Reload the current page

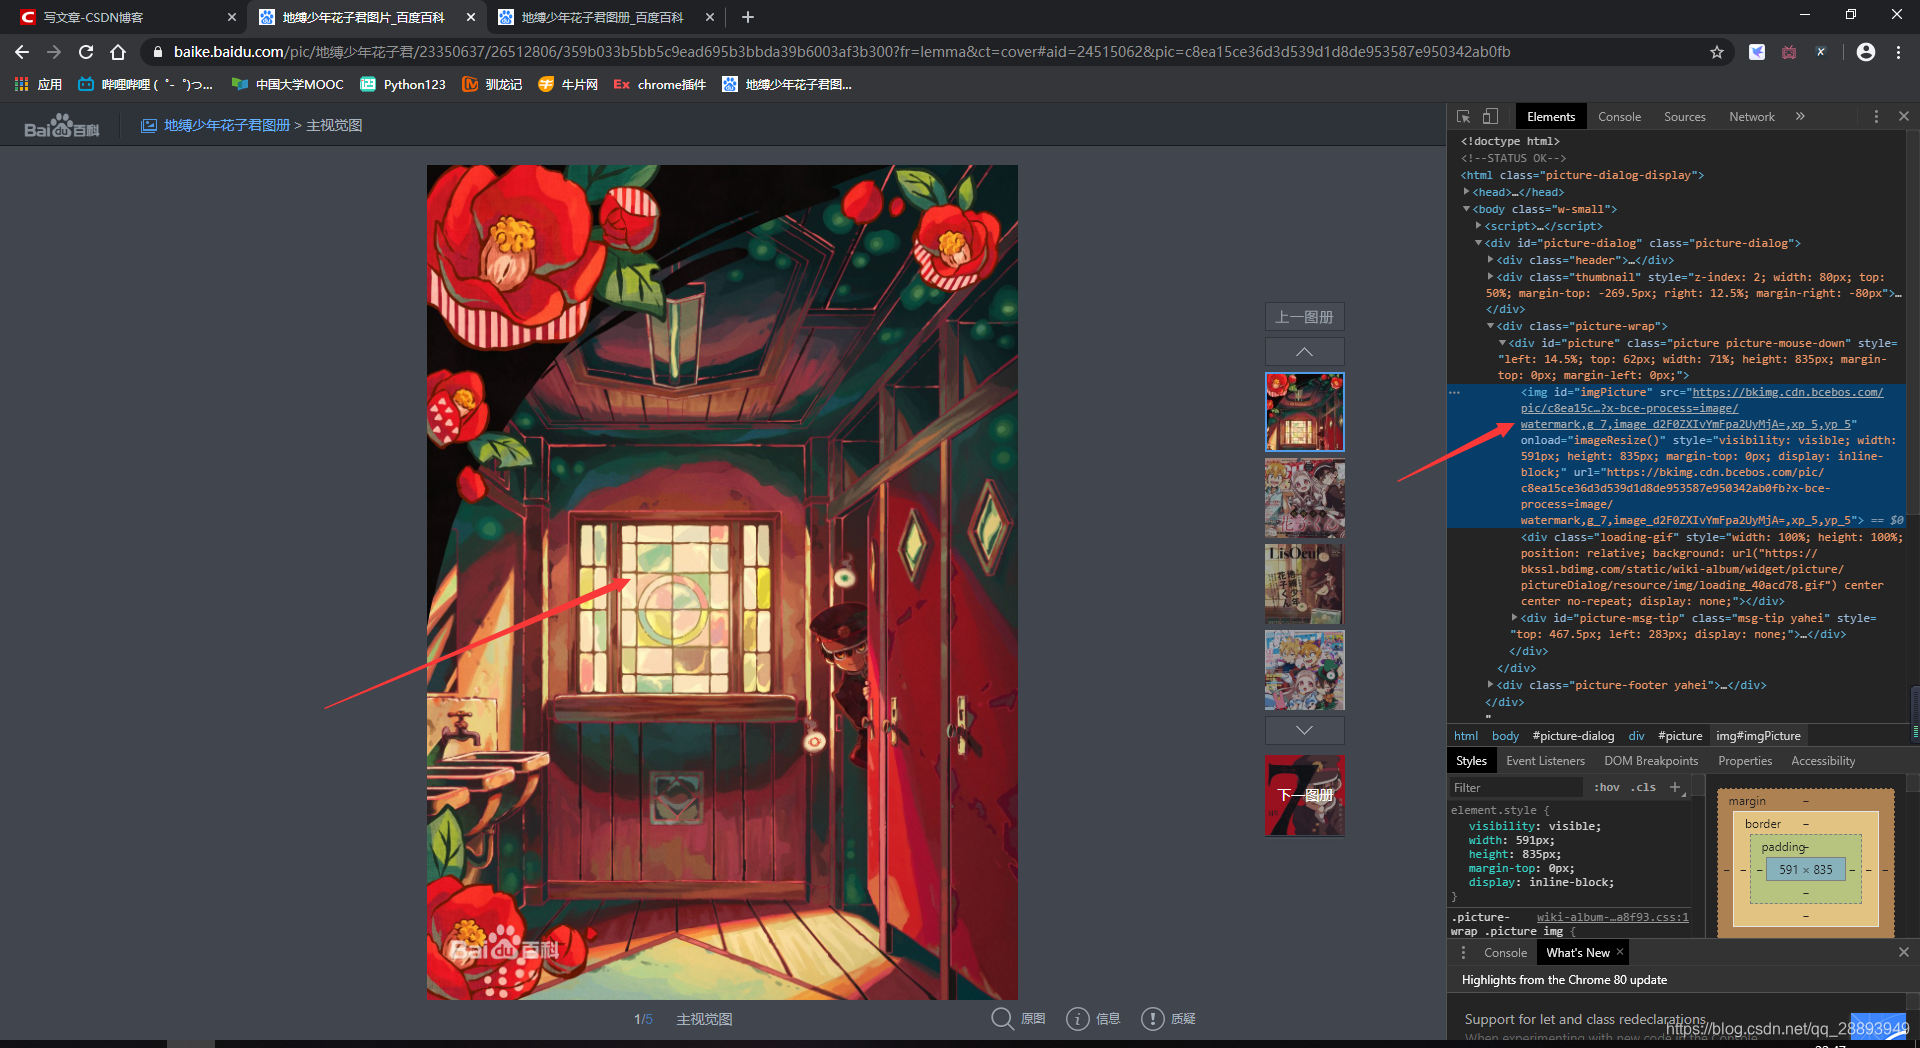tap(86, 52)
